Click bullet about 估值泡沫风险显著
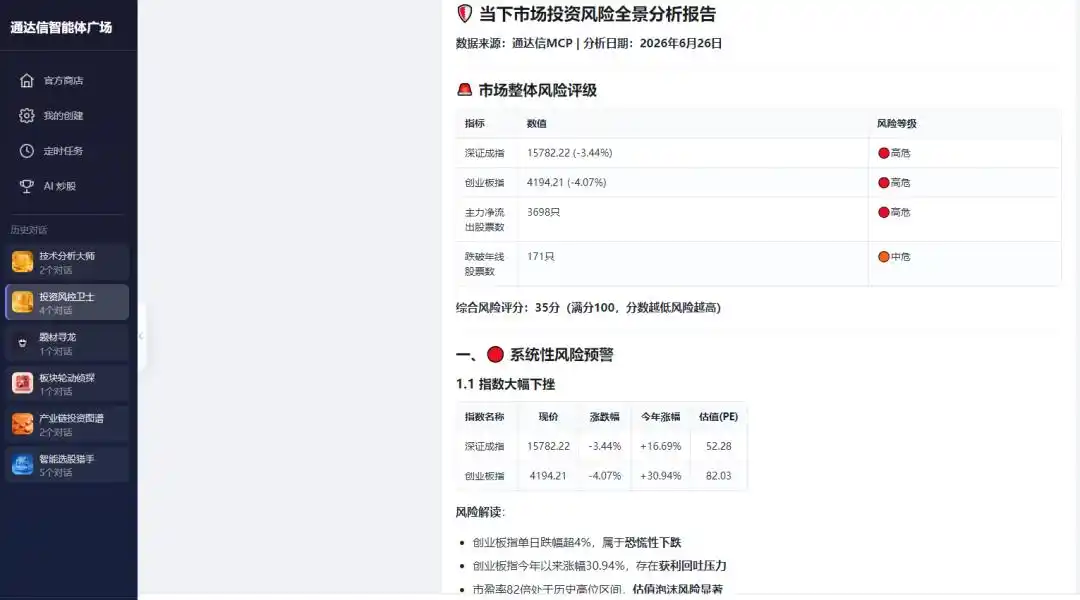Image resolution: width=1080 pixels, height=600 pixels. click(x=597, y=589)
